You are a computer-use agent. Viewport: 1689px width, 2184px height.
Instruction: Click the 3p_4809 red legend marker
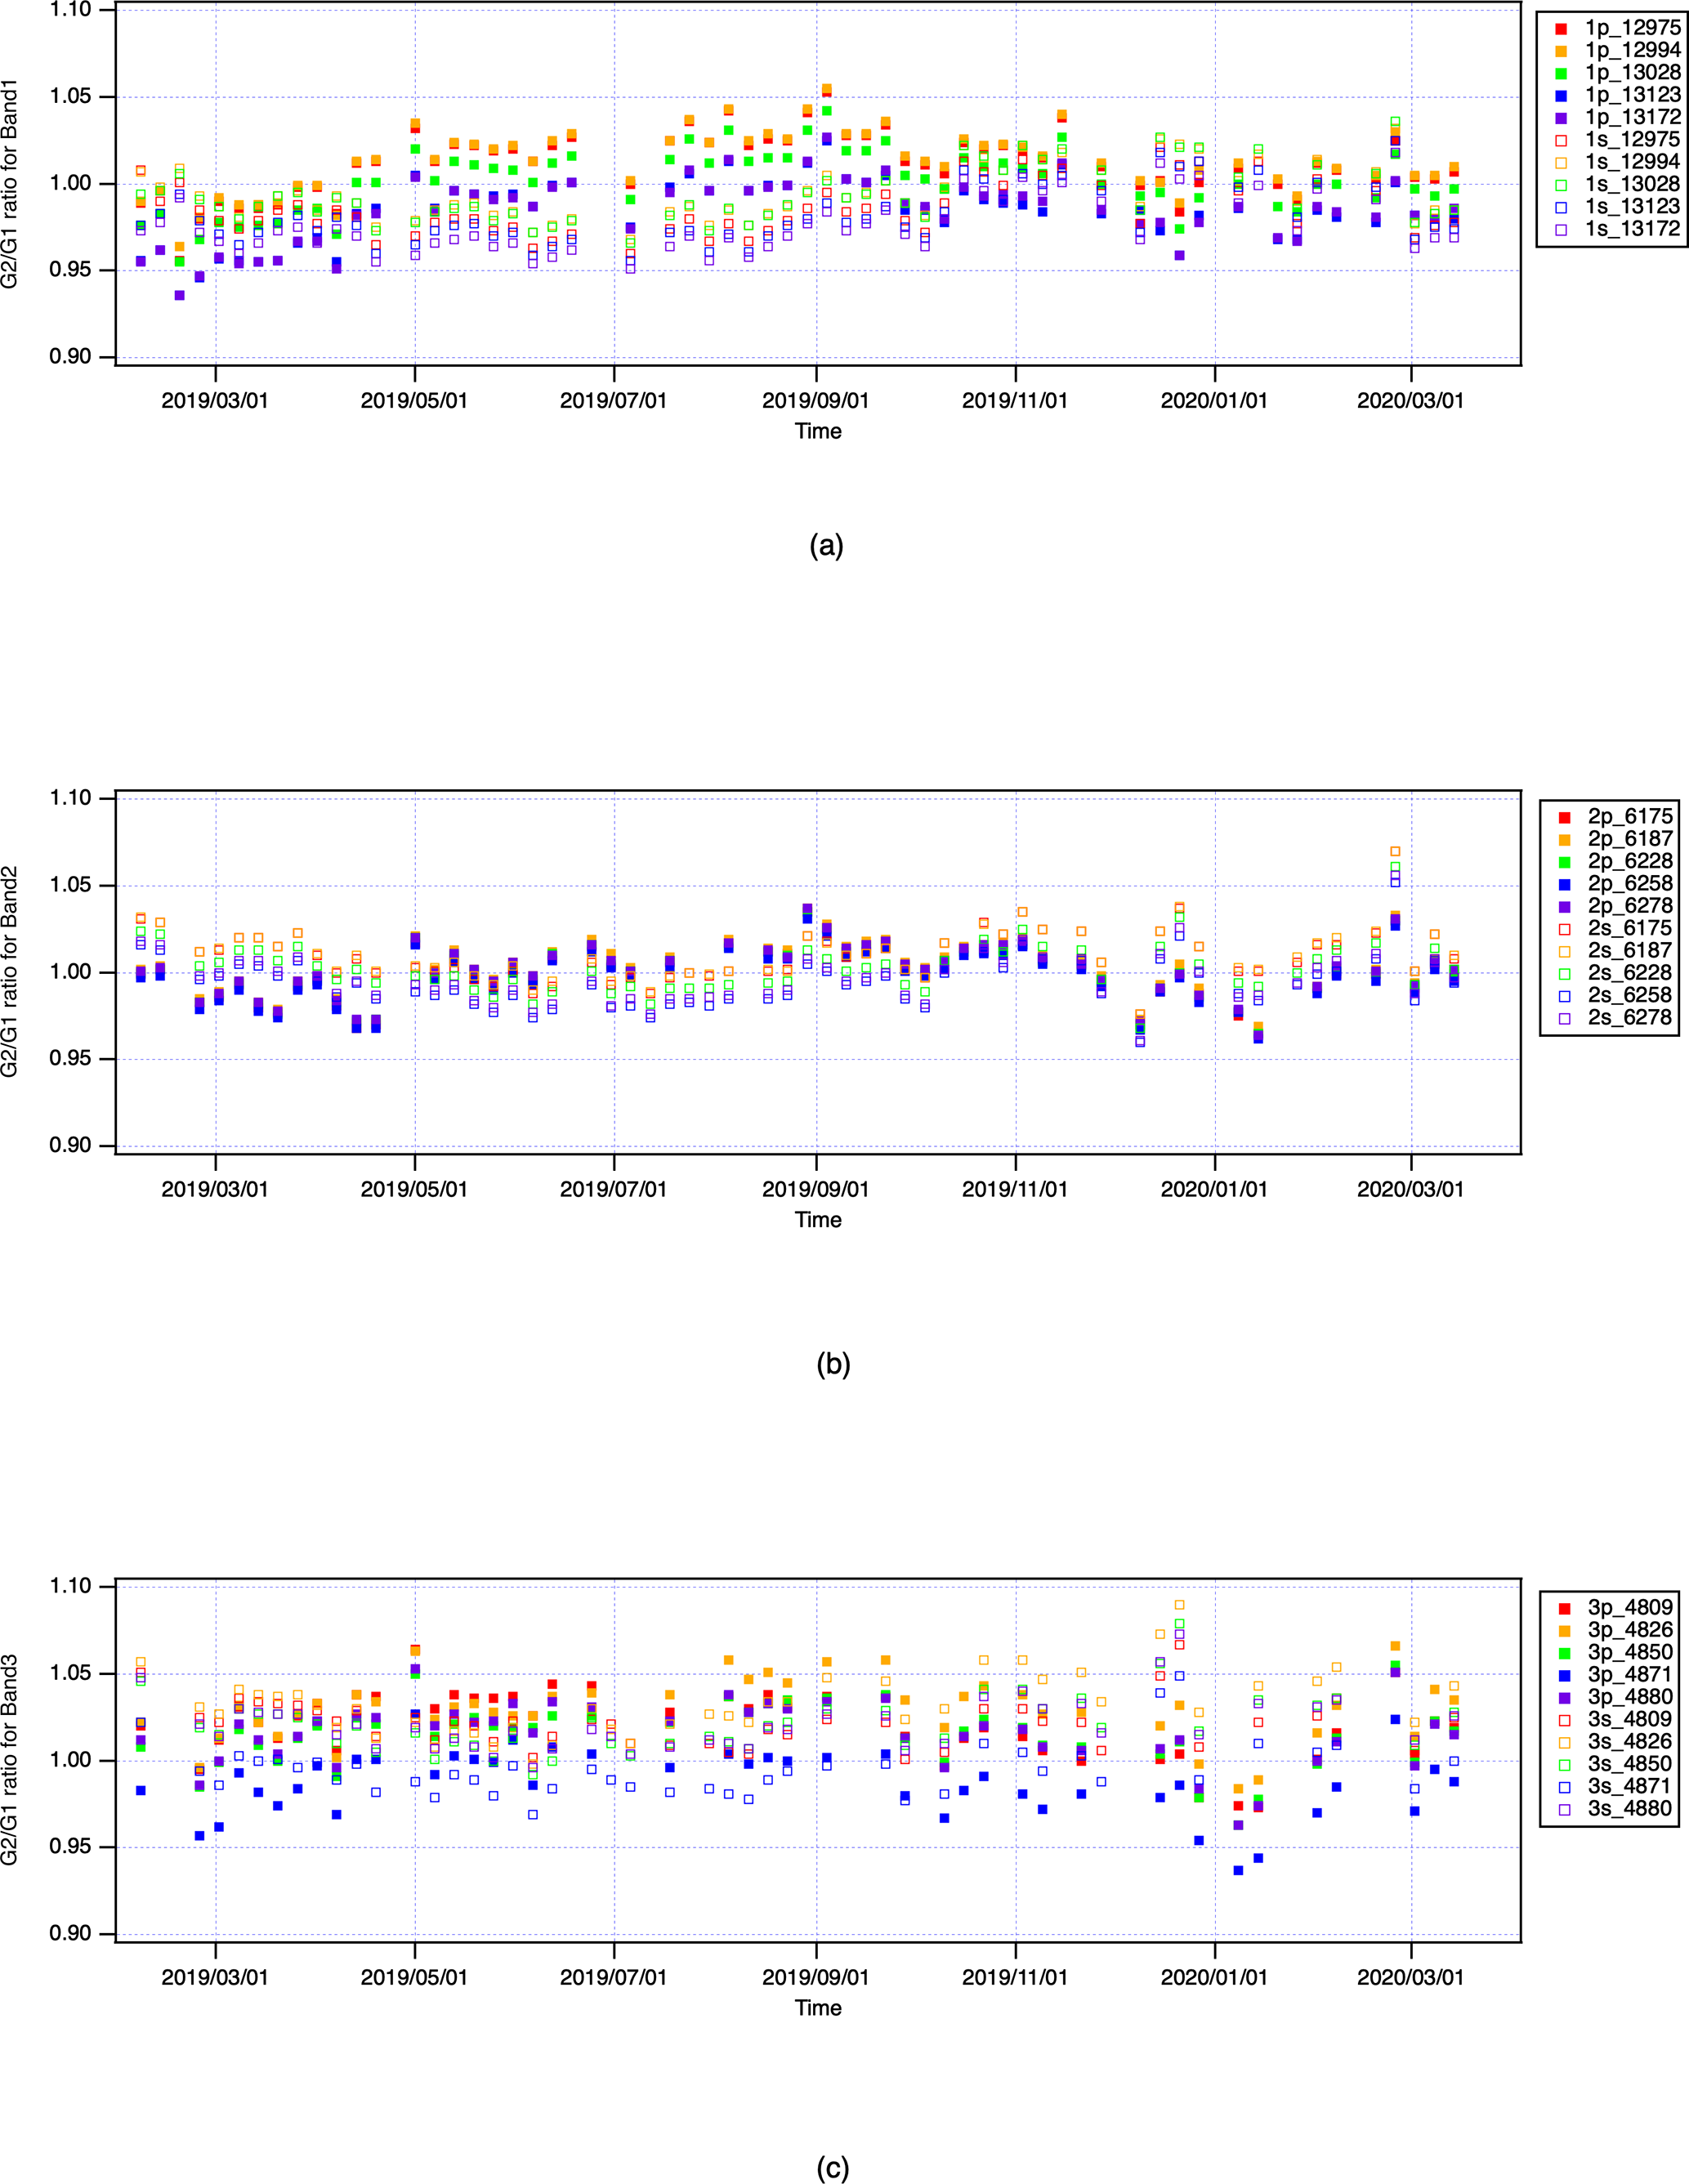pyautogui.click(x=1564, y=1608)
